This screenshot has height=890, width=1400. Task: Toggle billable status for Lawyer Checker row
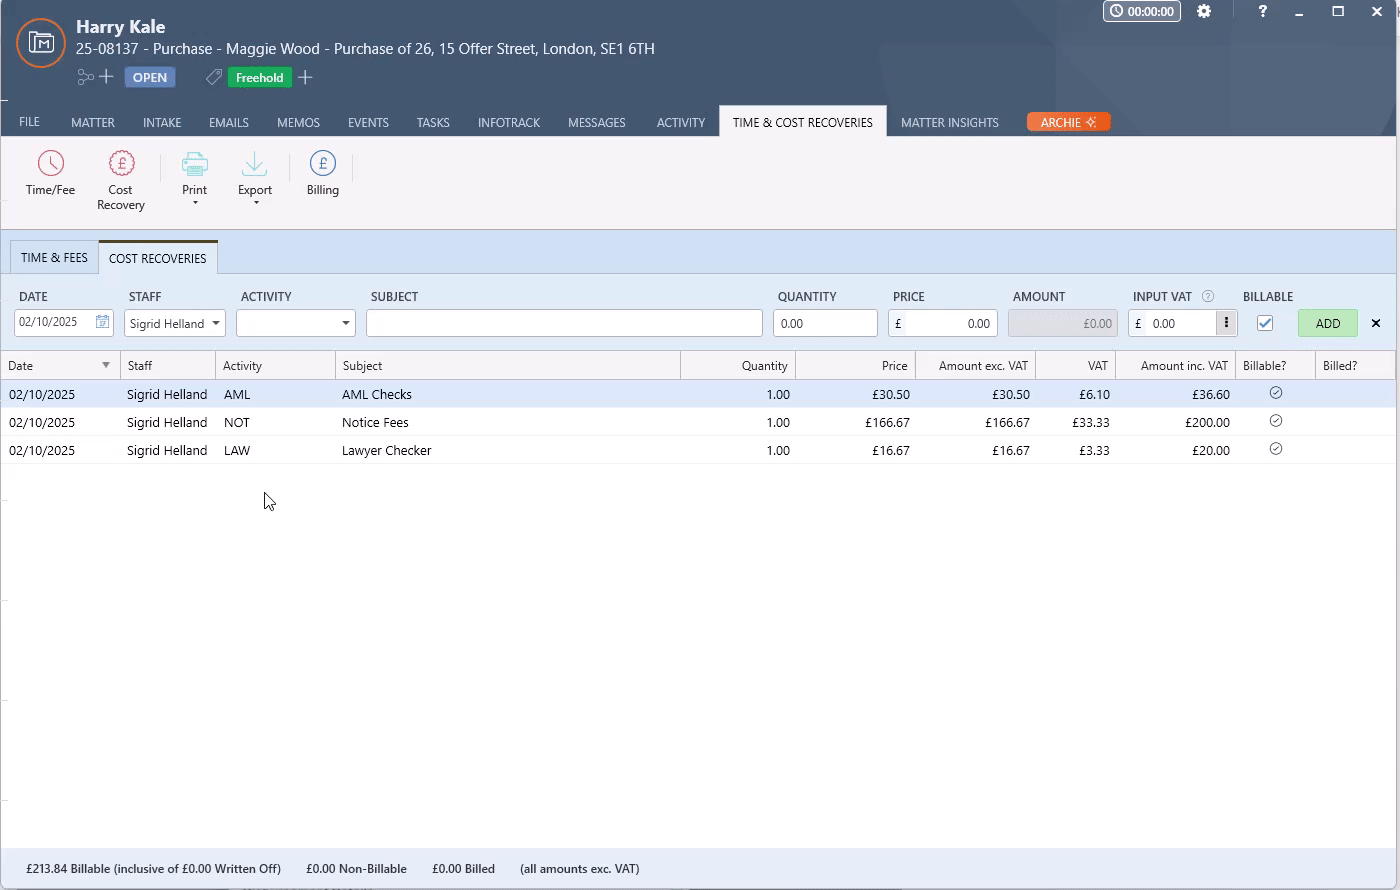(x=1275, y=450)
